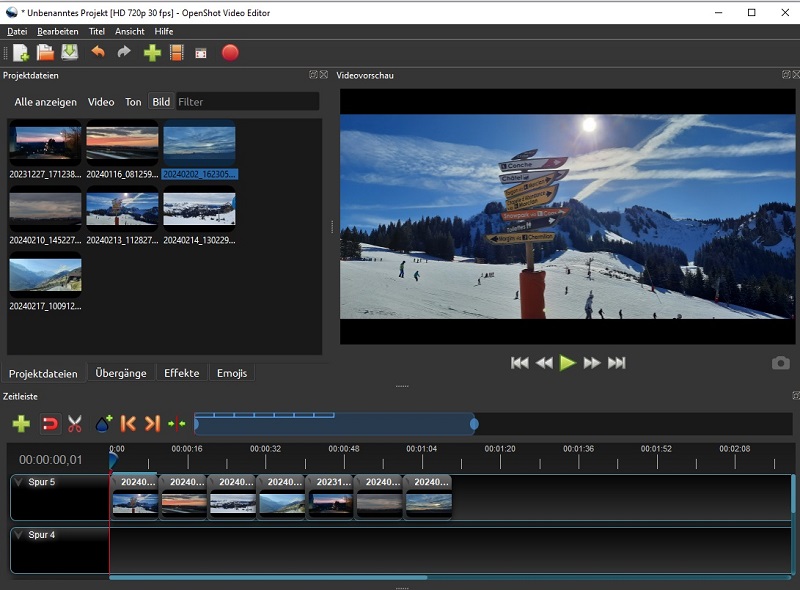Click the timeline zoom slider handle
Viewport: 800px width, 590px height.
(474, 424)
